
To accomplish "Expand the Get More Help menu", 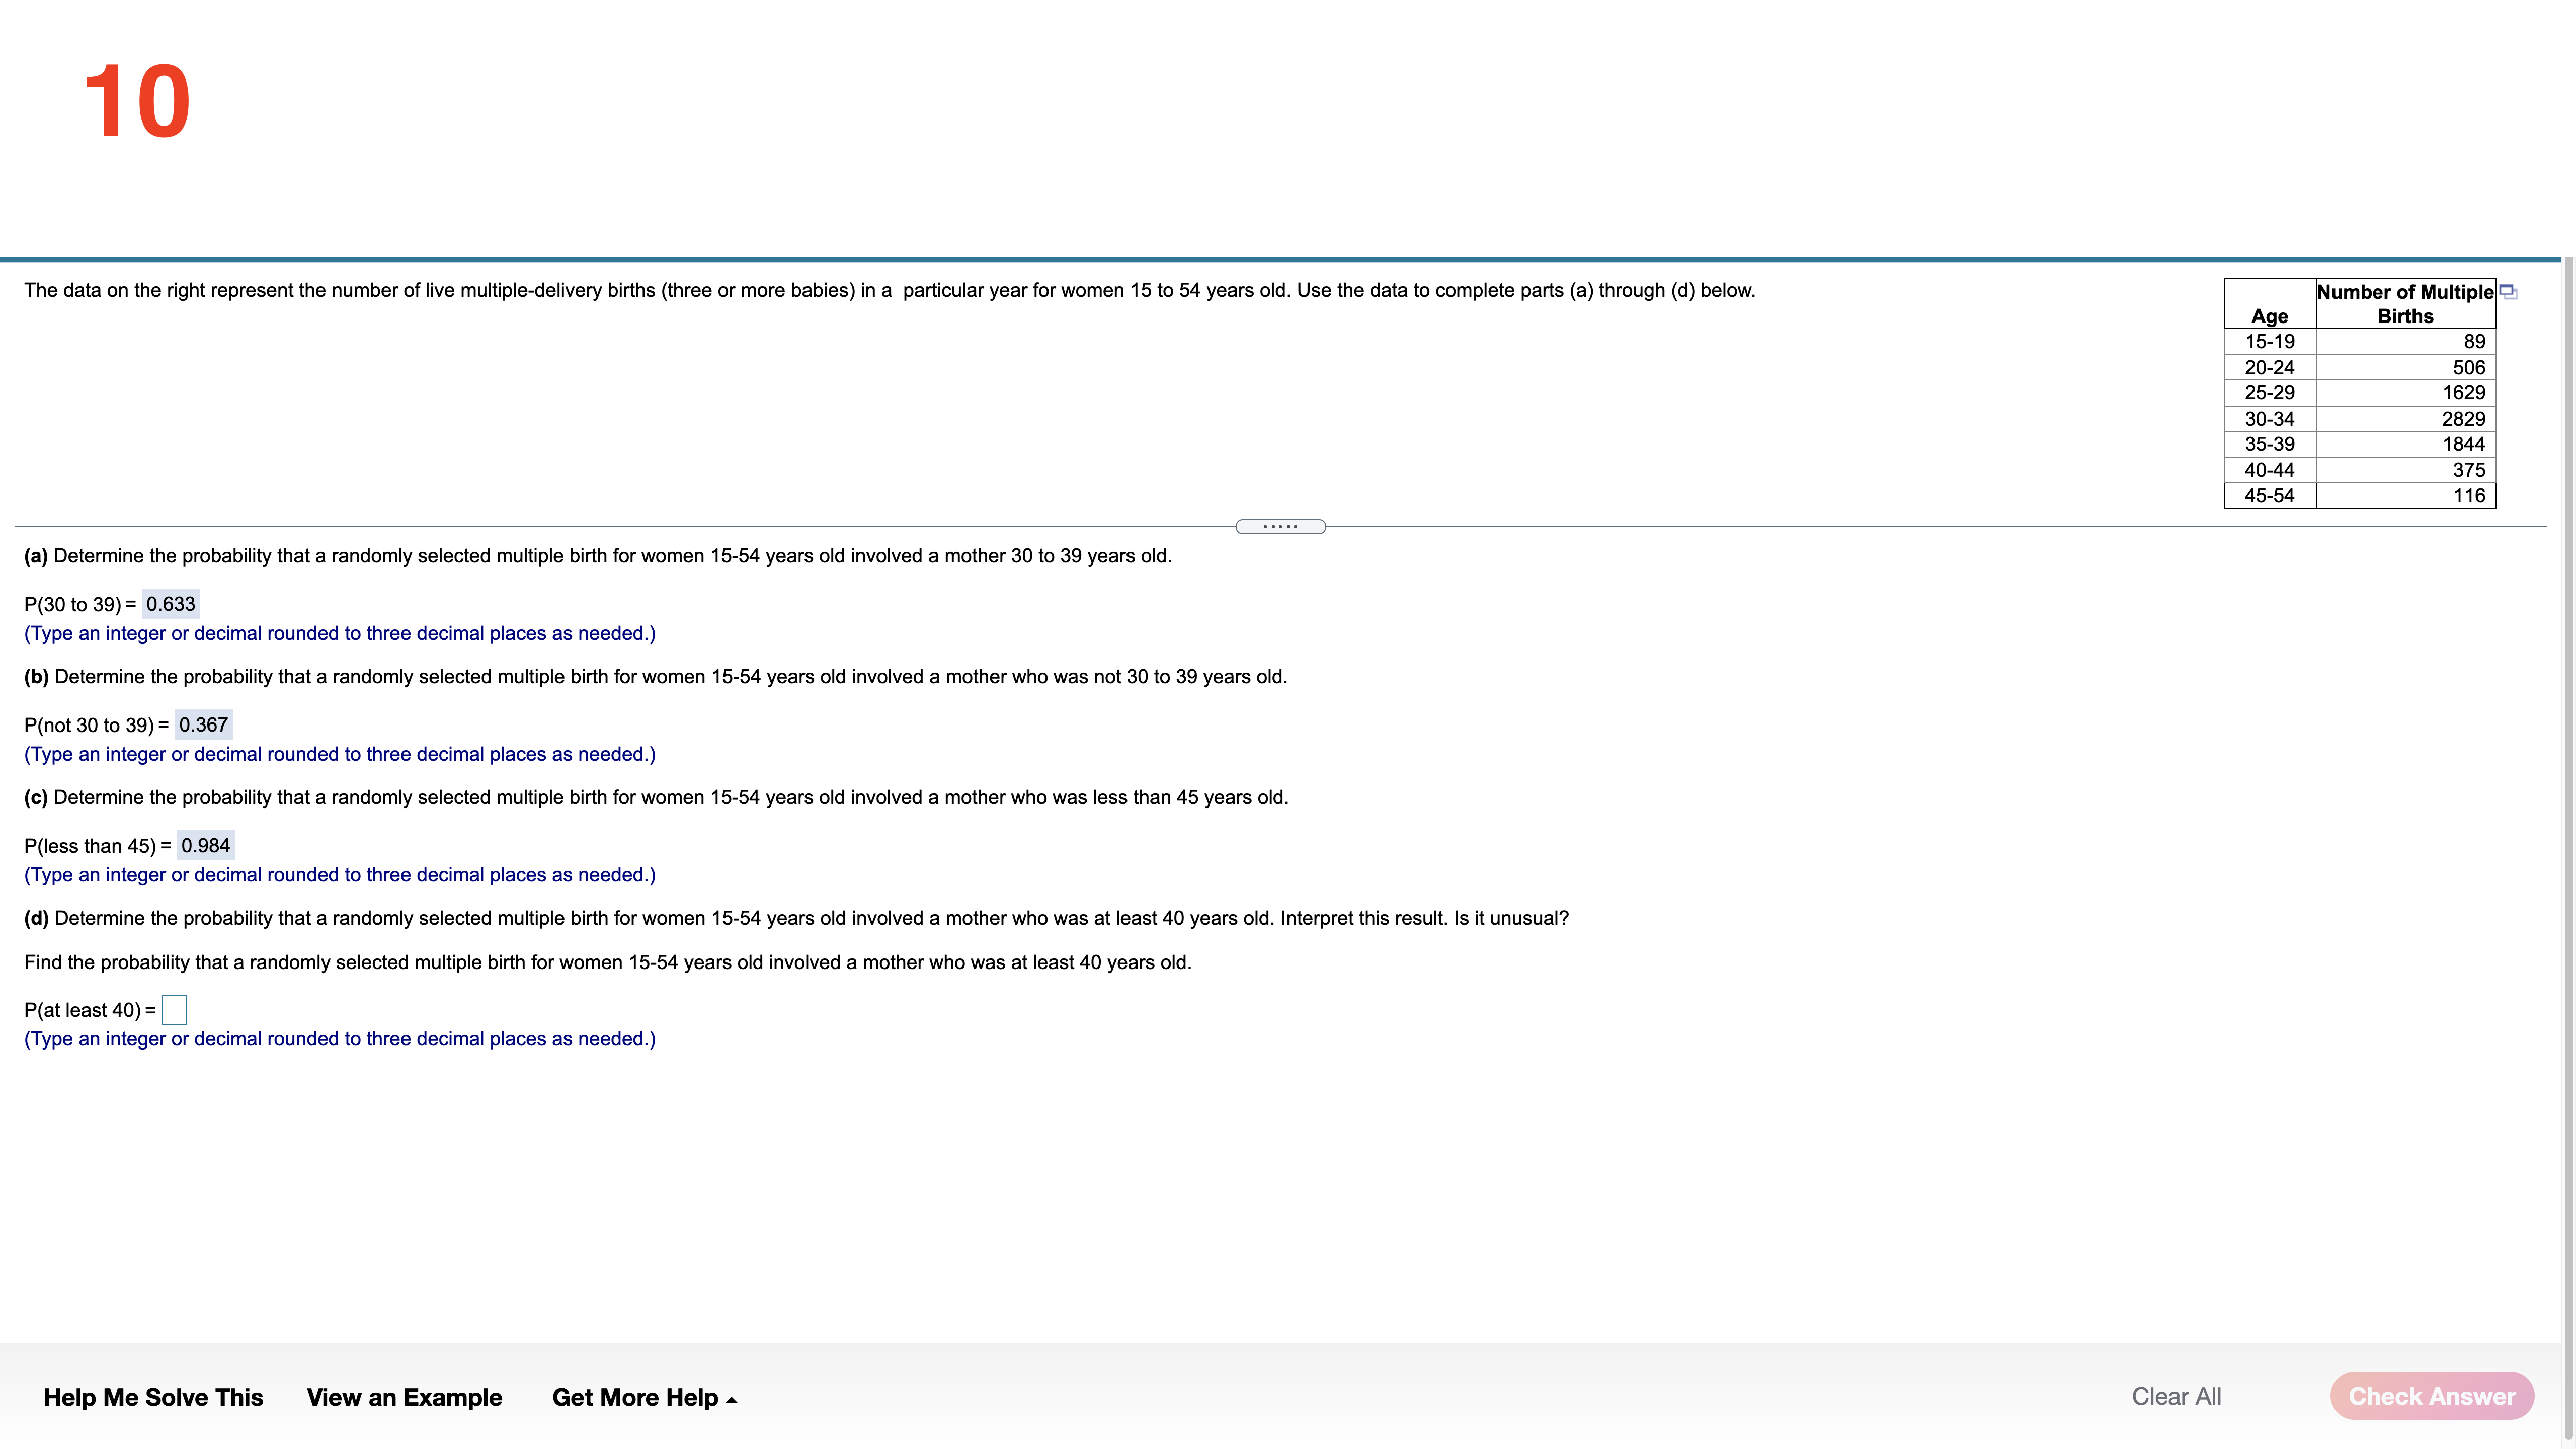I will 635,1397.
